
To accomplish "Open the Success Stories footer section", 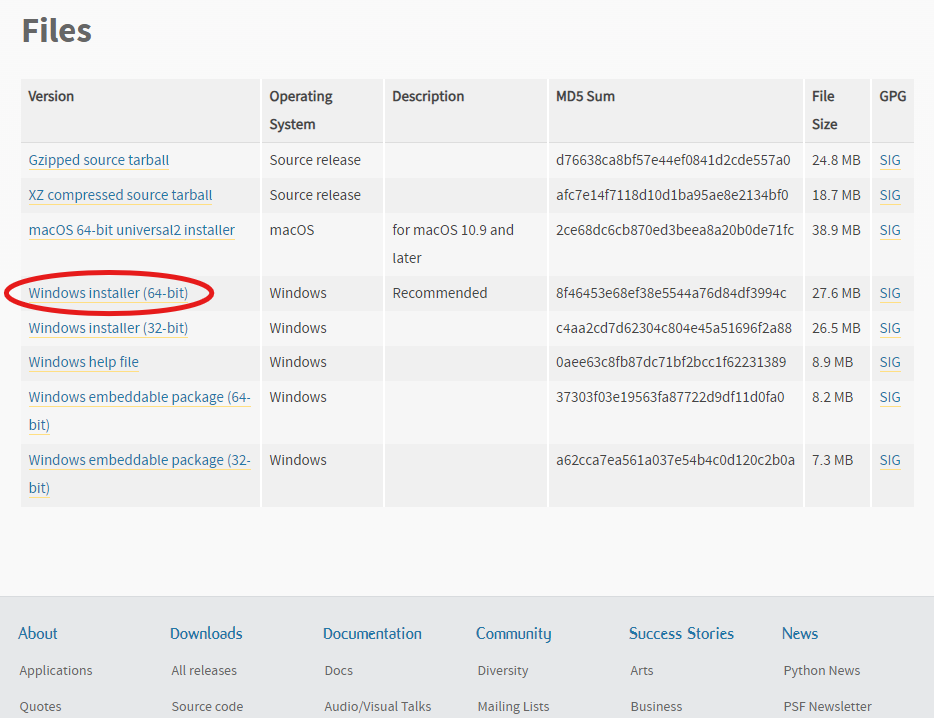I will click(681, 633).
